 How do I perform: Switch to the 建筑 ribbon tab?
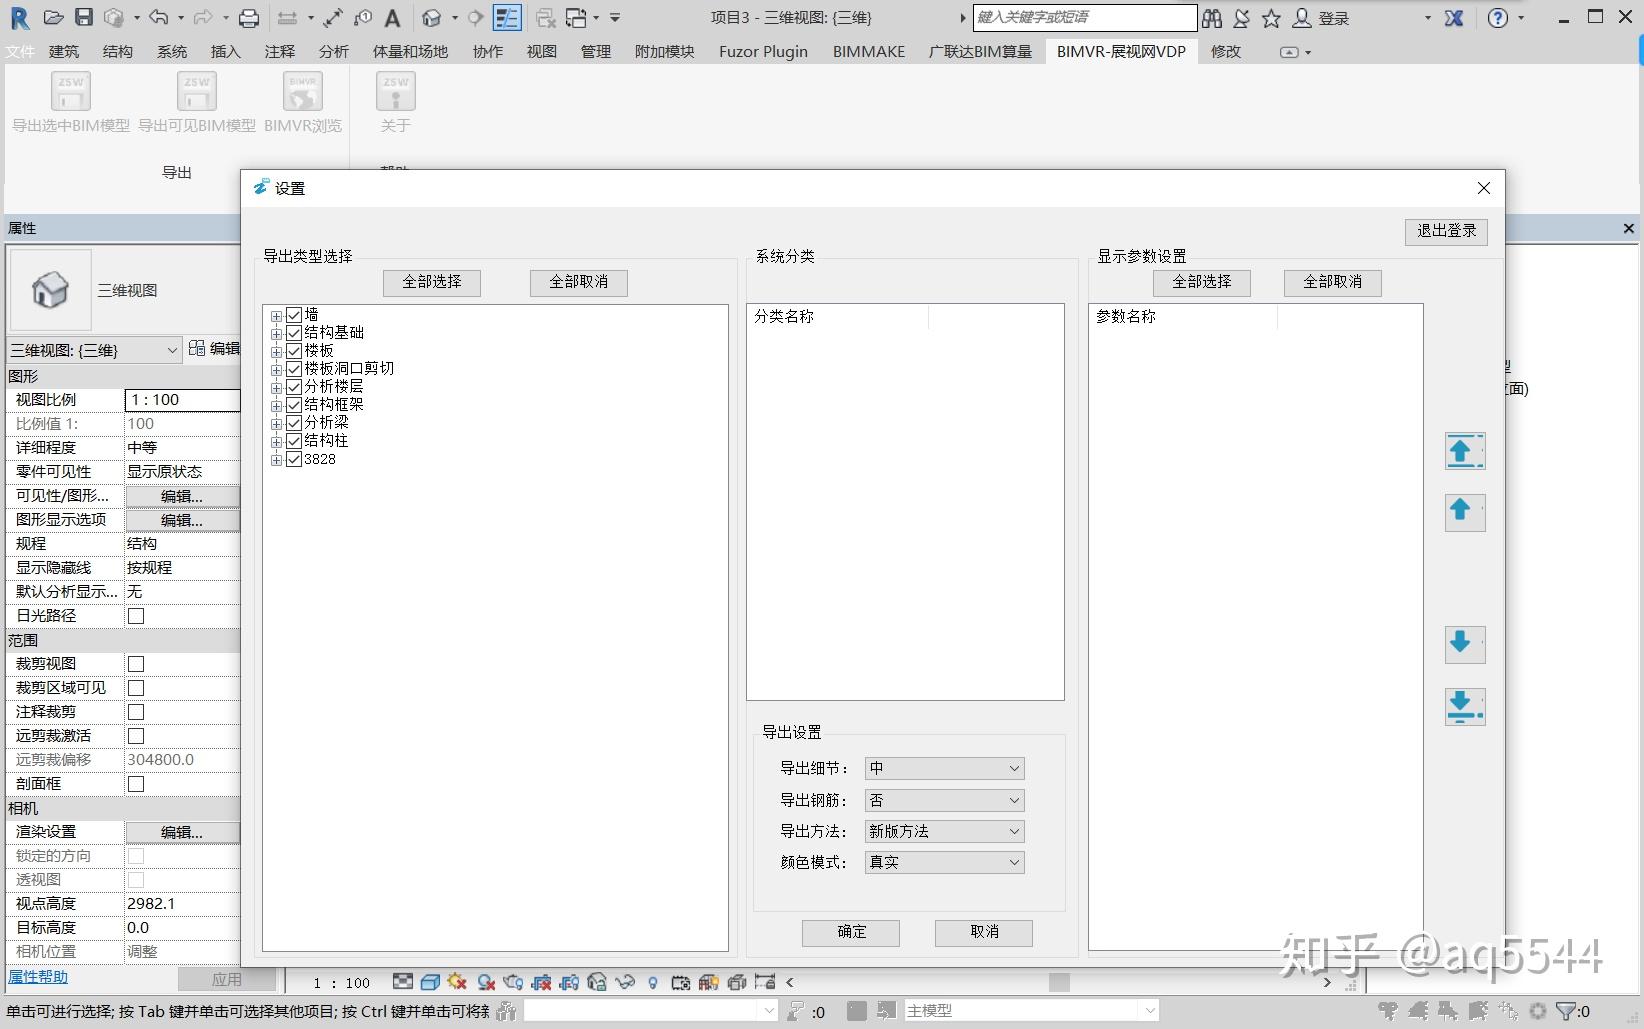pyautogui.click(x=64, y=52)
